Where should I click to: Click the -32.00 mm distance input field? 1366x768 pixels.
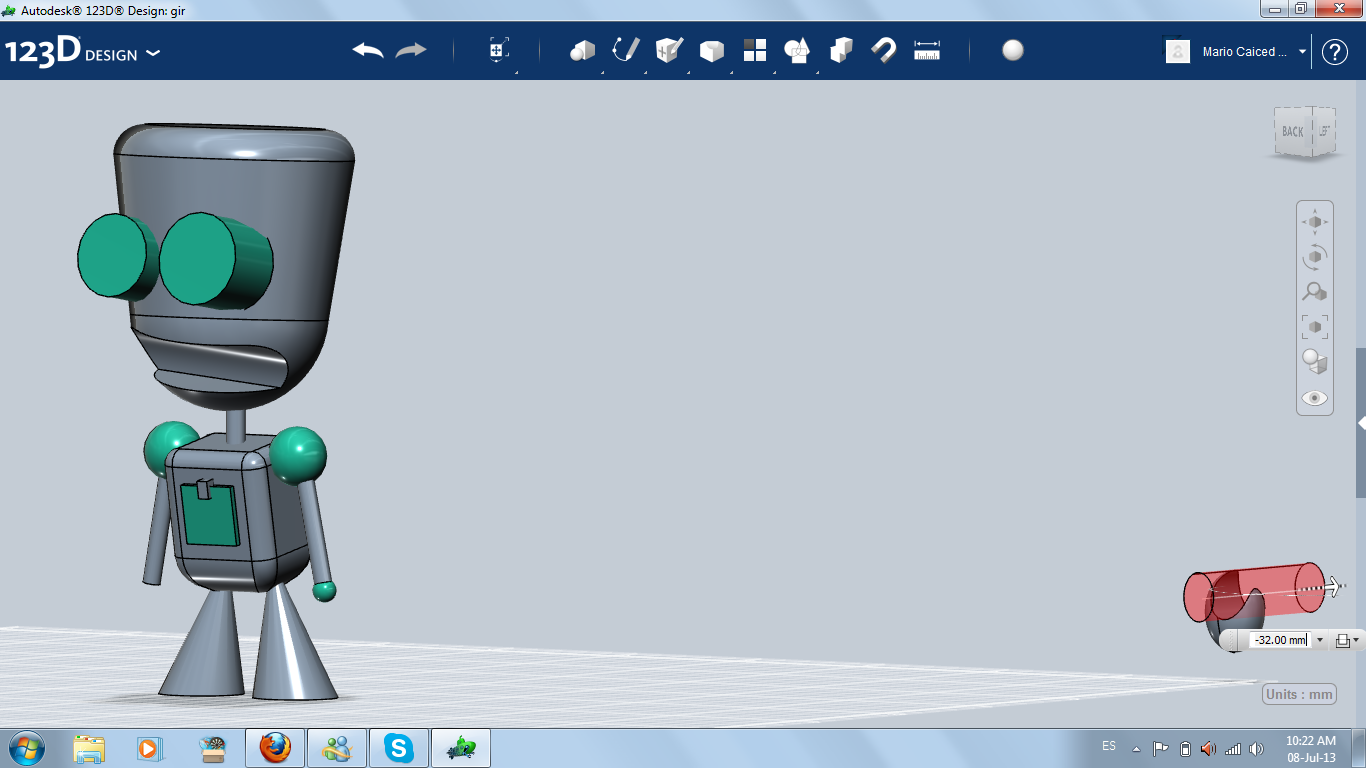pos(1279,640)
